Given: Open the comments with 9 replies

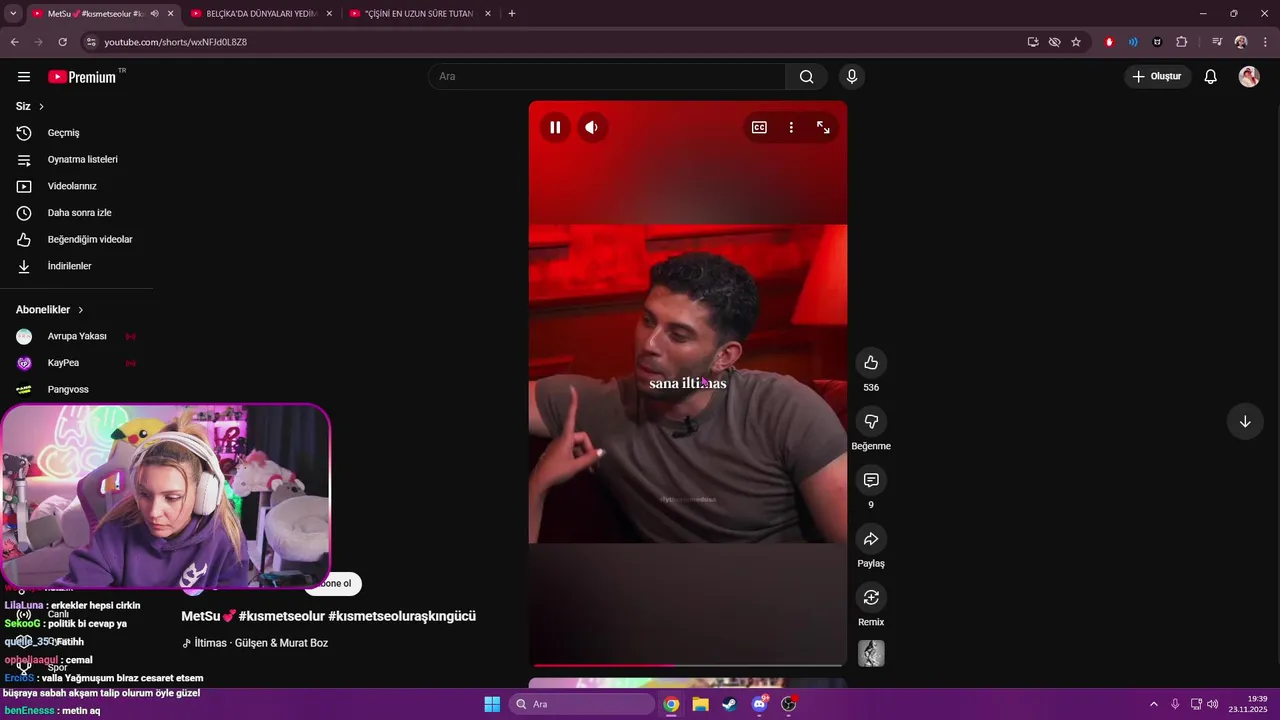Looking at the screenshot, I should 871,481.
